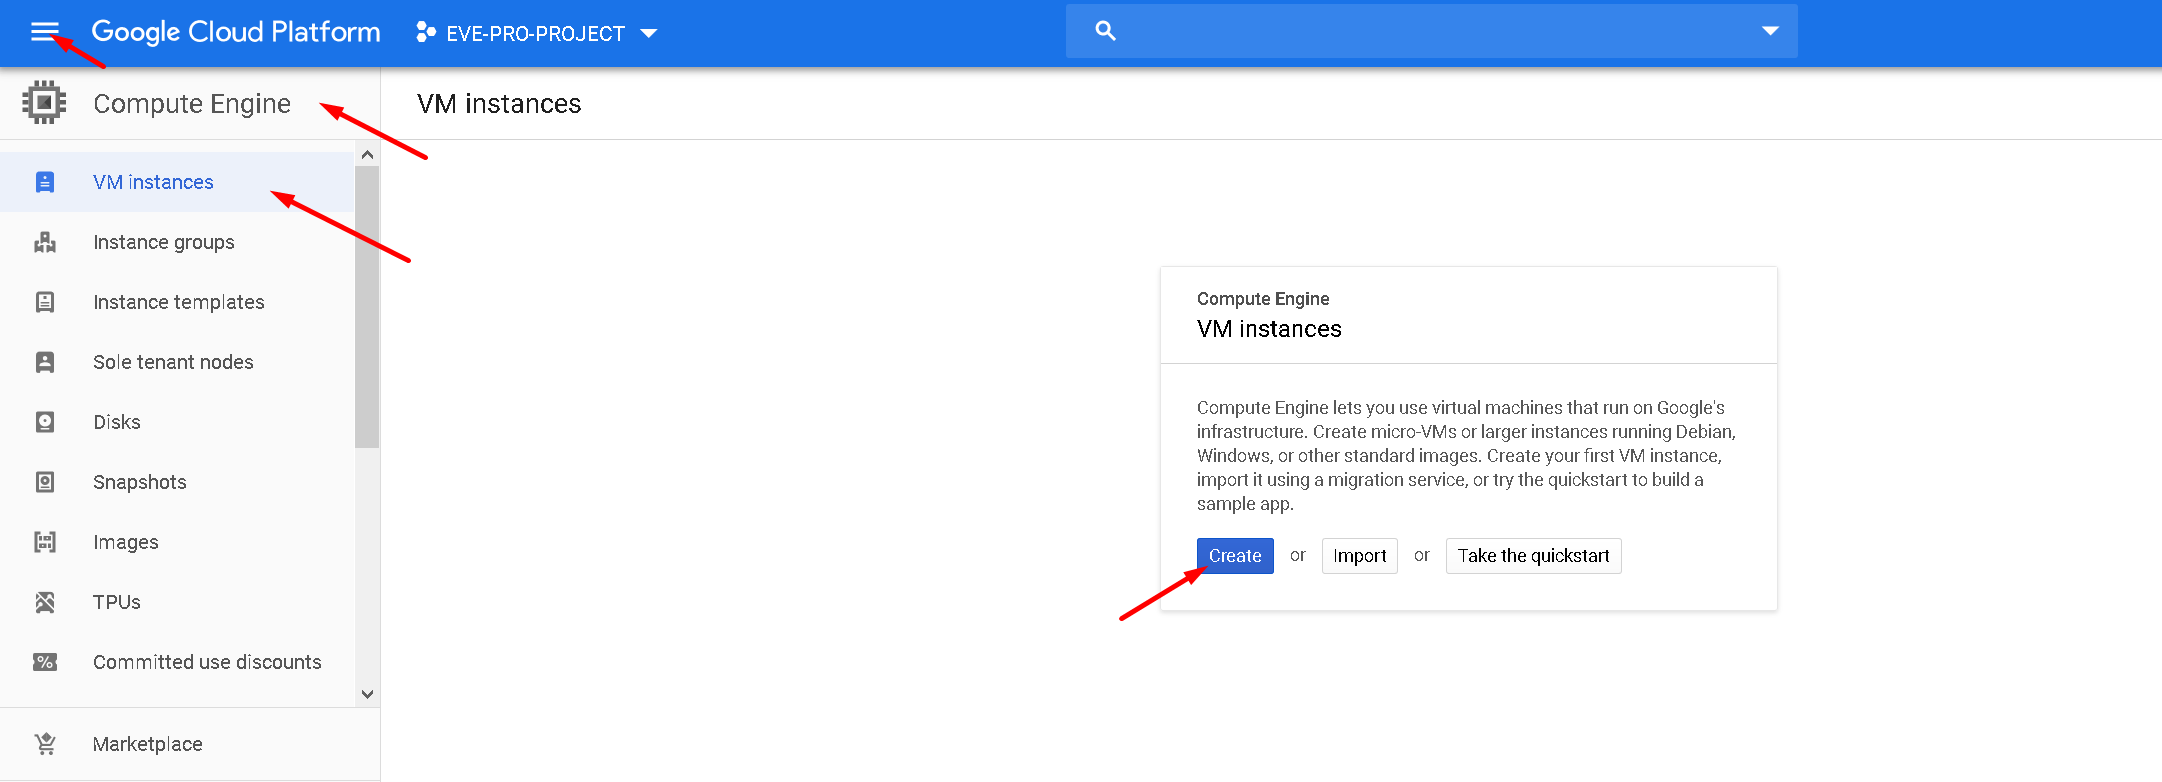Open Committed use discounts menu item
Screen dimensions: 2162x782
pos(207,662)
